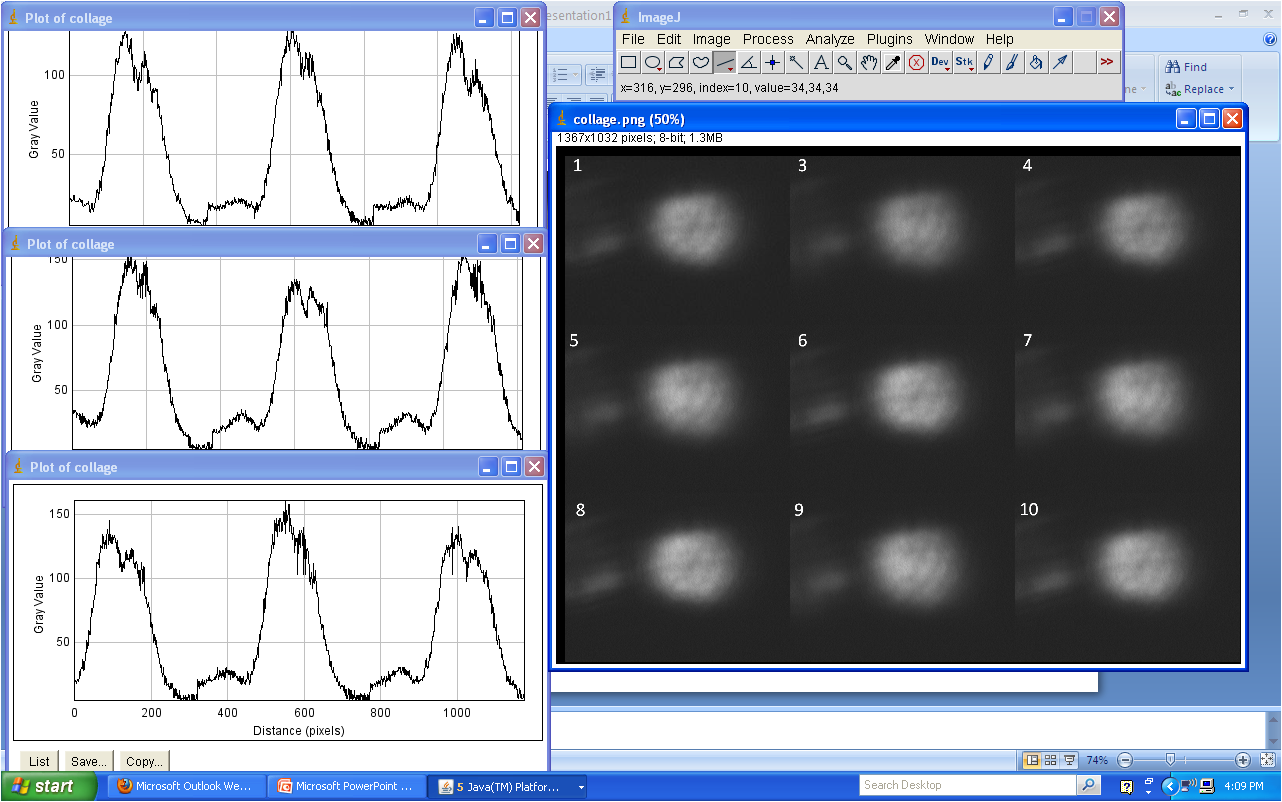This screenshot has height=802, width=1282.
Task: Activate the Angle tool
Action: click(749, 62)
